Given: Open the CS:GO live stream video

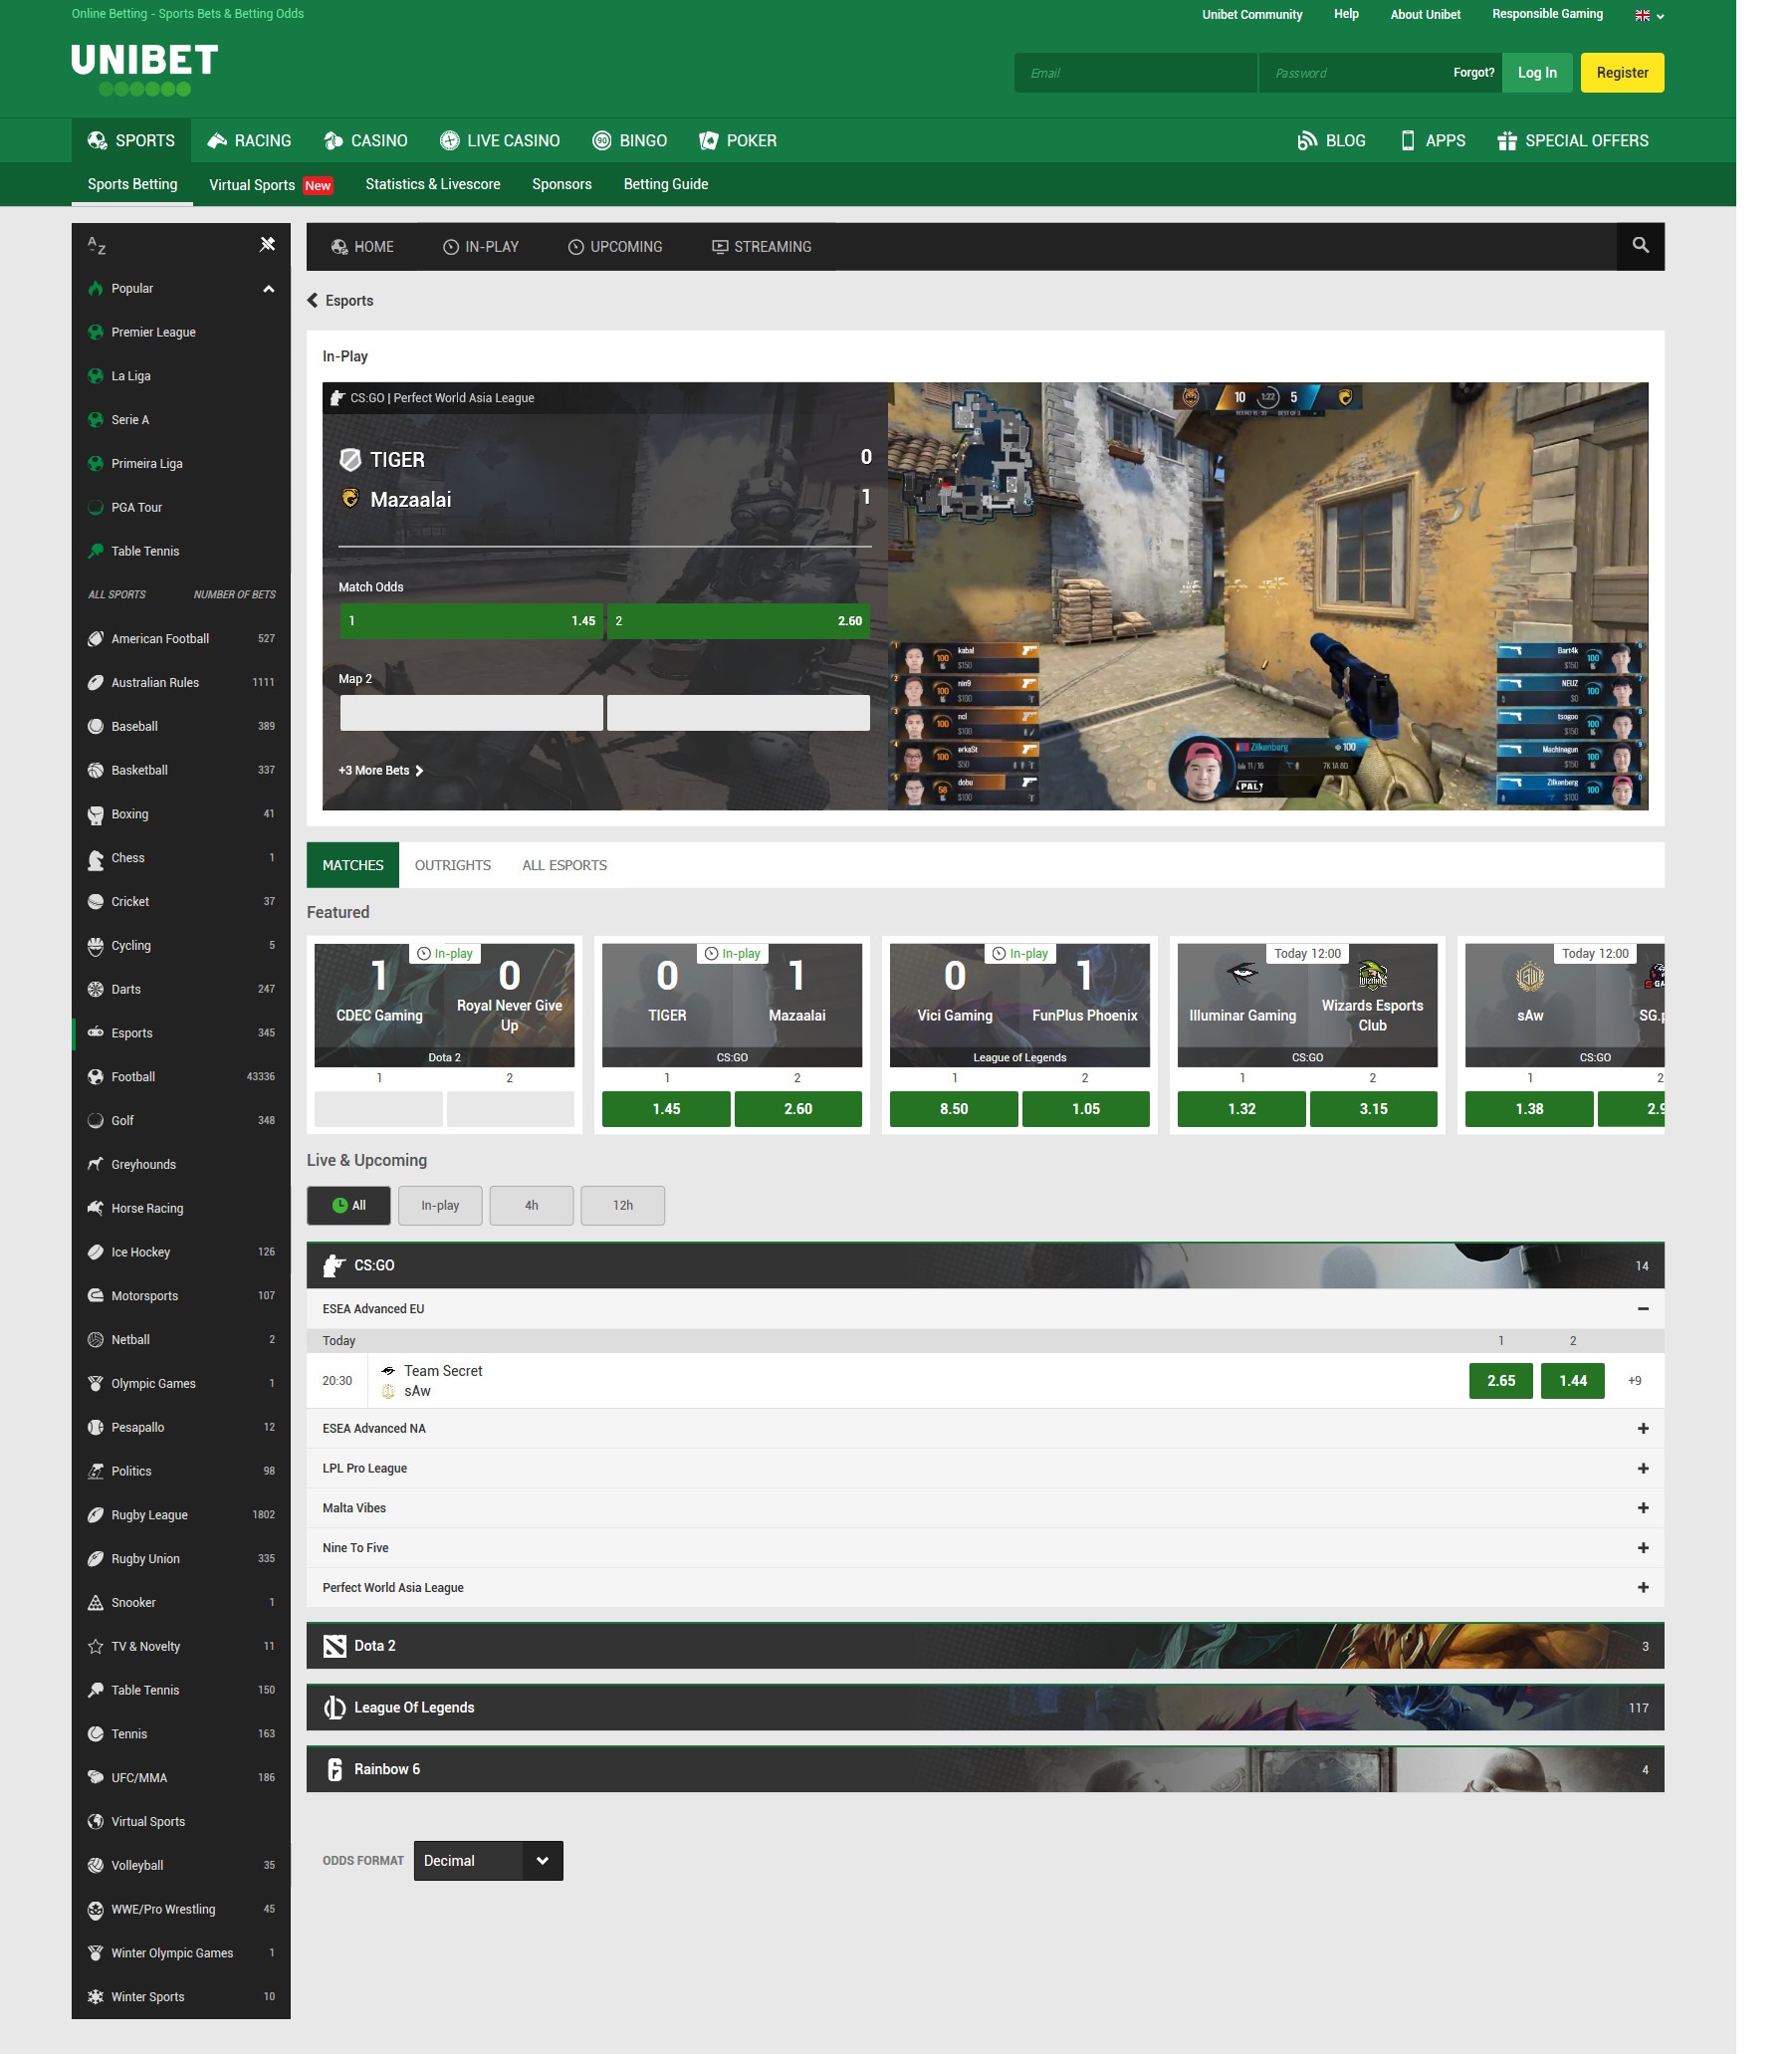Looking at the screenshot, I should click(x=1267, y=596).
